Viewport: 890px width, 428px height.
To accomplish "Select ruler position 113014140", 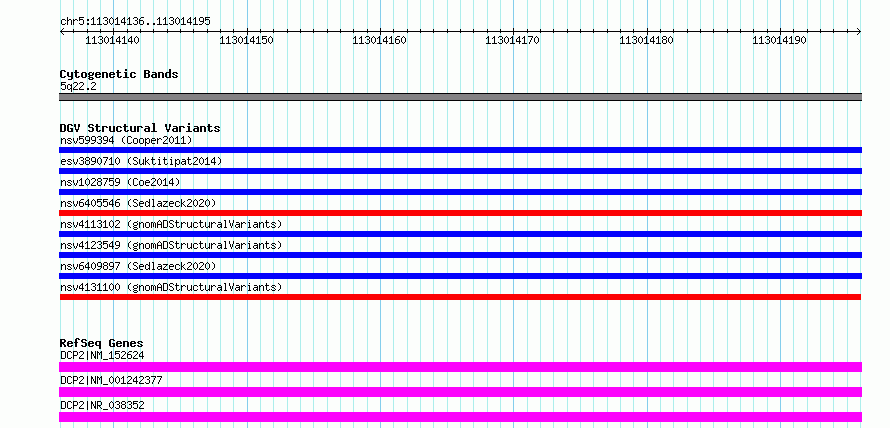I will (x=112, y=40).
